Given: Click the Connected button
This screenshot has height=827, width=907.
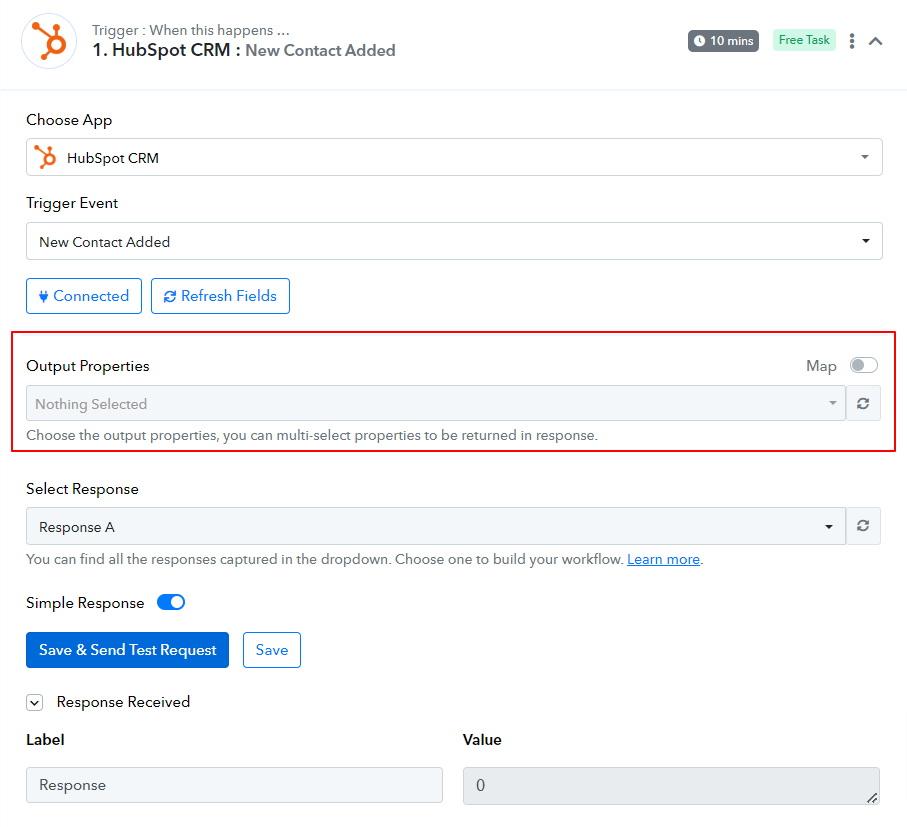Looking at the screenshot, I should coord(84,296).
